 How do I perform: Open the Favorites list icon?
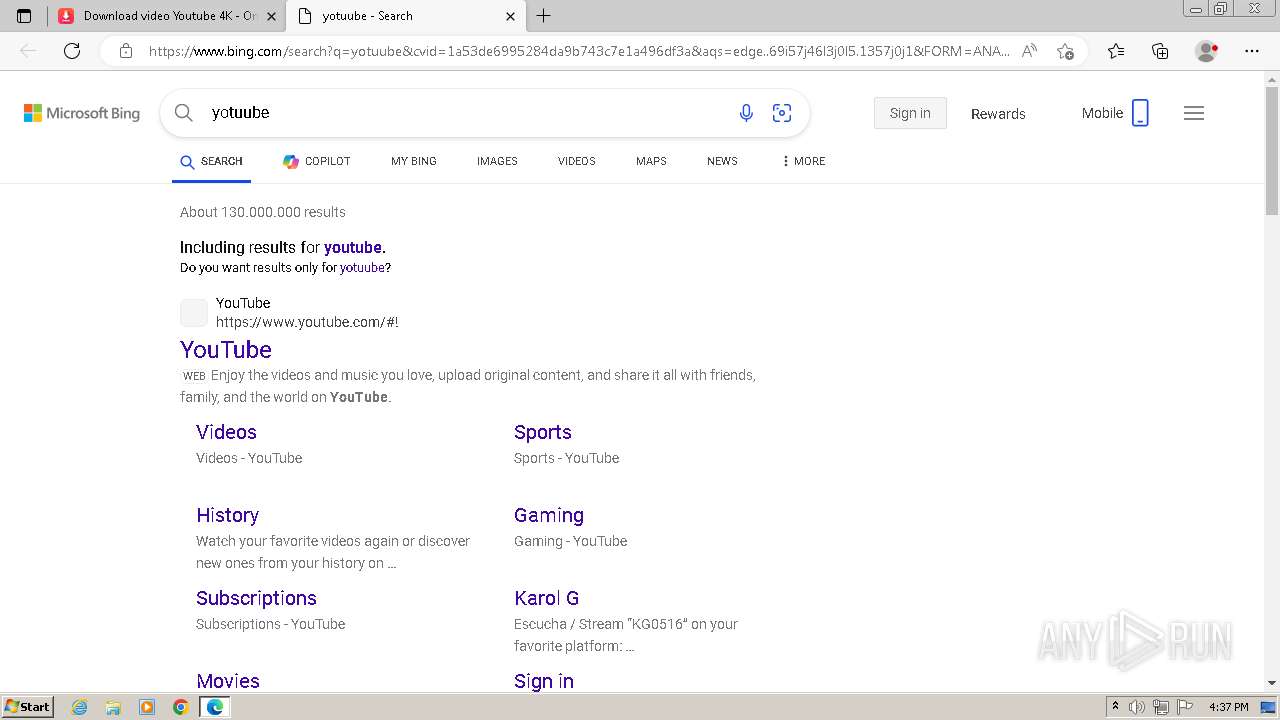[1116, 51]
